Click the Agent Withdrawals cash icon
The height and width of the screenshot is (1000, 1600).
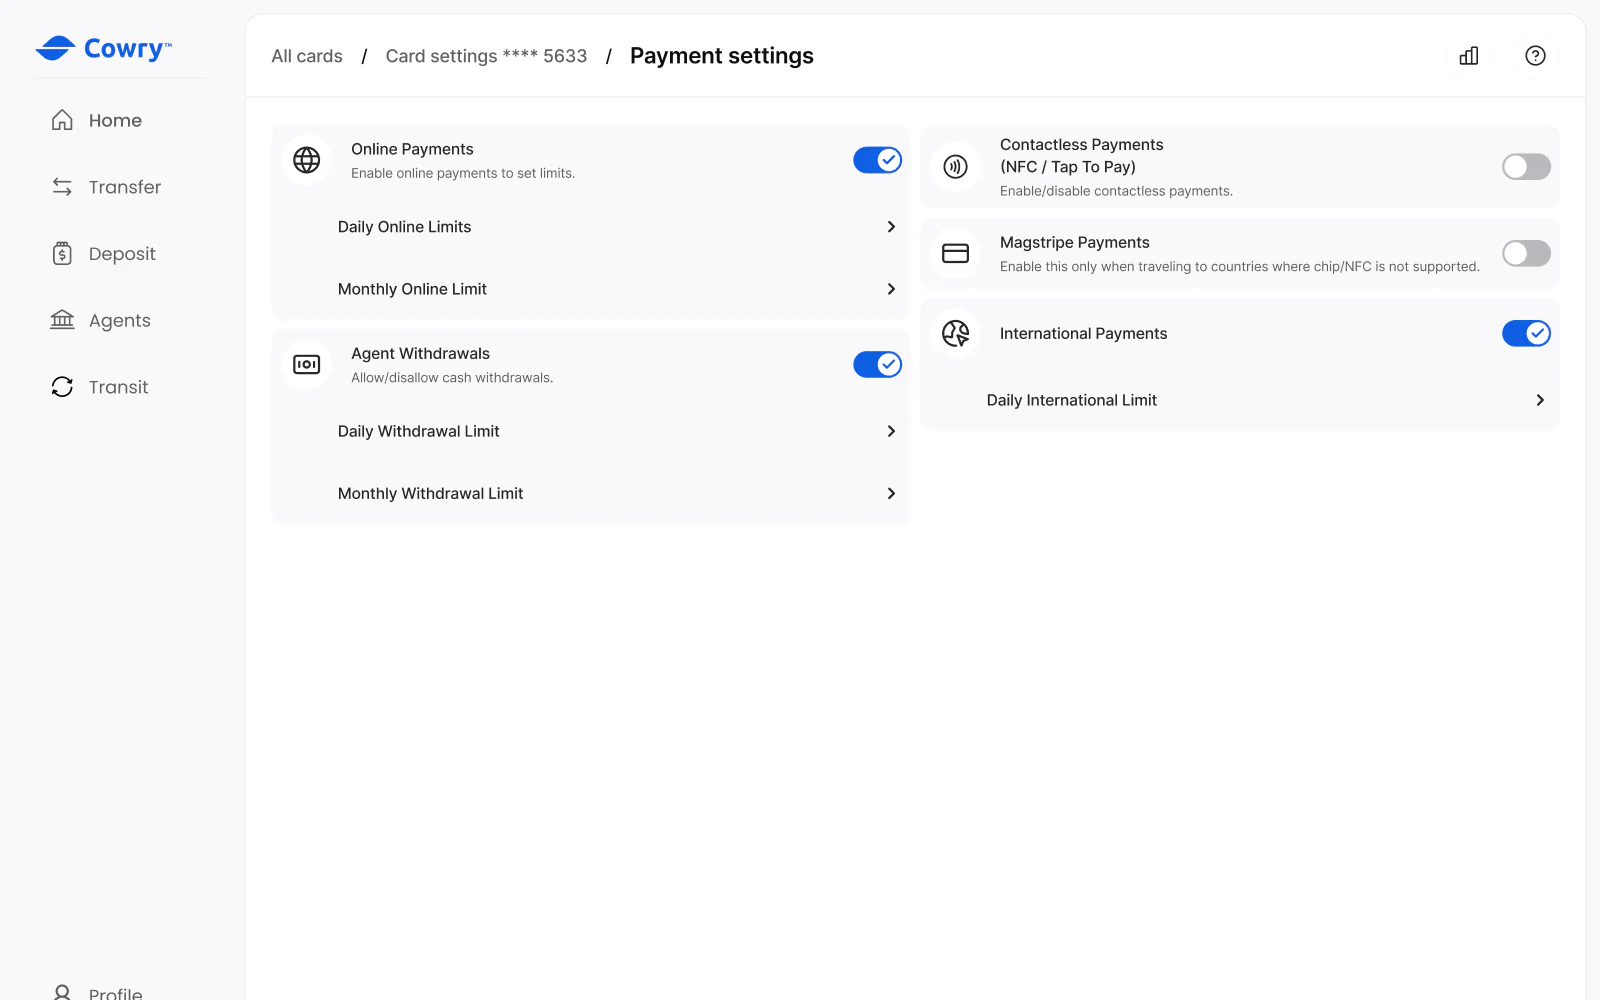(x=307, y=364)
